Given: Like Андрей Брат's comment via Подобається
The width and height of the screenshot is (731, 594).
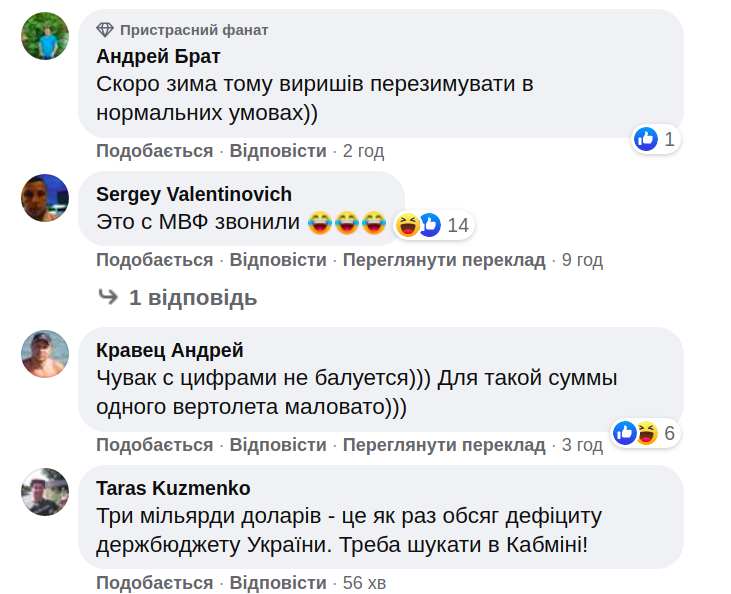Looking at the screenshot, I should pos(154,151).
